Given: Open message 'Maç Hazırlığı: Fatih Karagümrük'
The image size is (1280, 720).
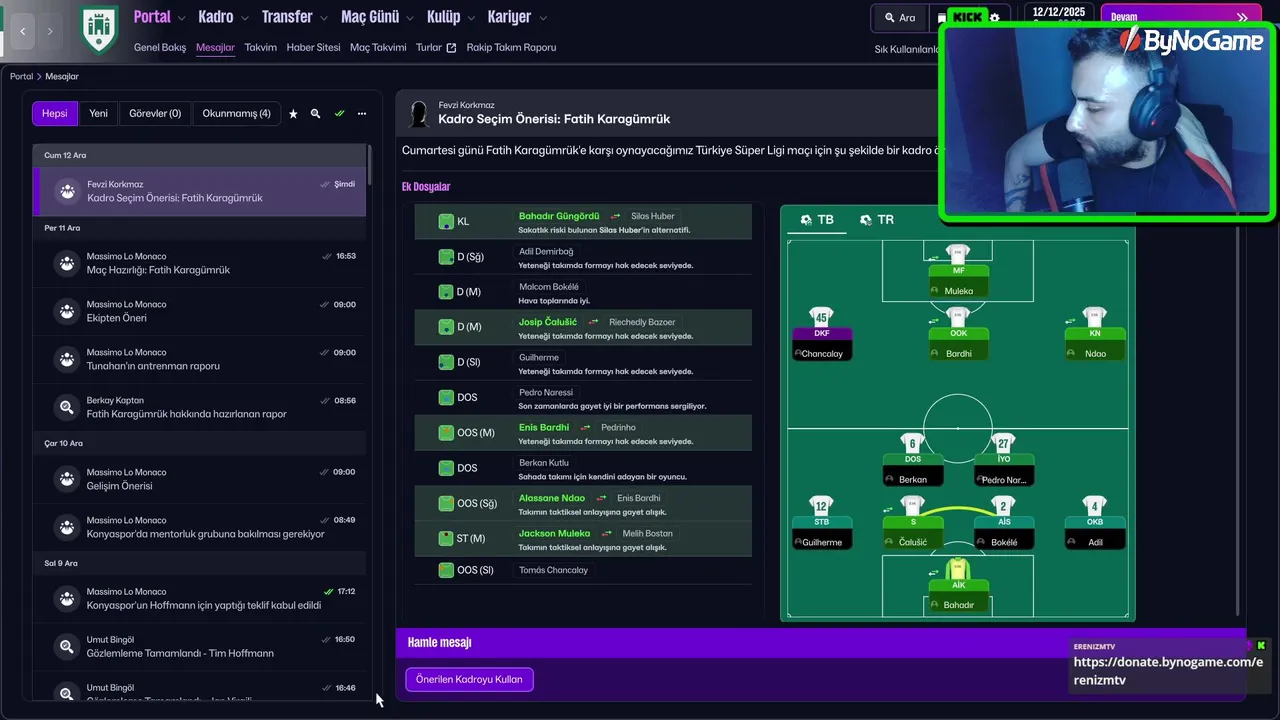Looking at the screenshot, I should (199, 263).
